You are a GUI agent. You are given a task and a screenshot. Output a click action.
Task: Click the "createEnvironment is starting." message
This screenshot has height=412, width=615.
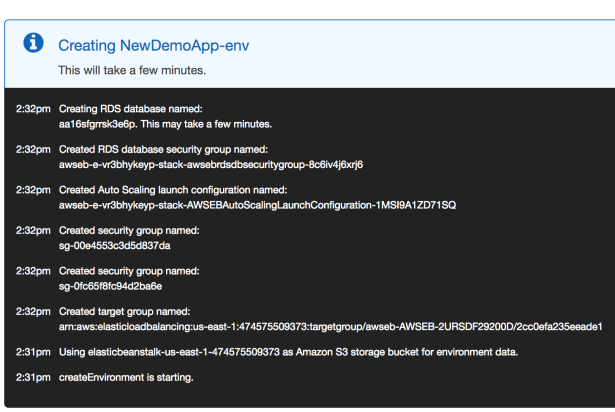pos(125,376)
